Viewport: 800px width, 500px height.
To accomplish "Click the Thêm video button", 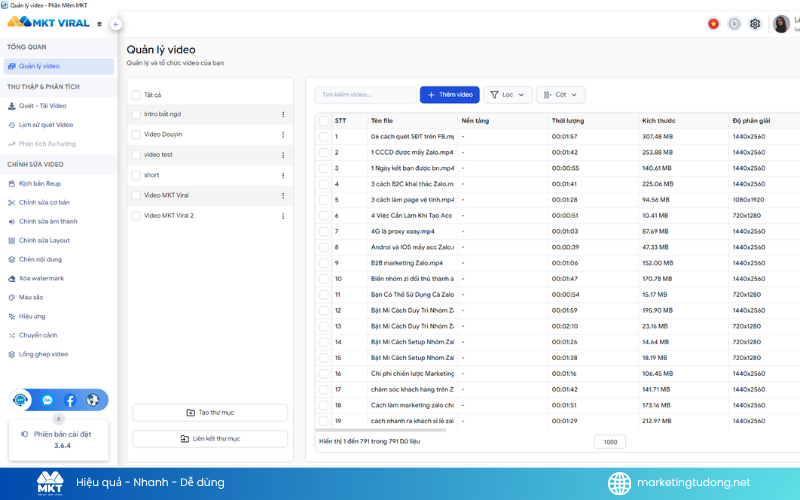I will pos(449,95).
